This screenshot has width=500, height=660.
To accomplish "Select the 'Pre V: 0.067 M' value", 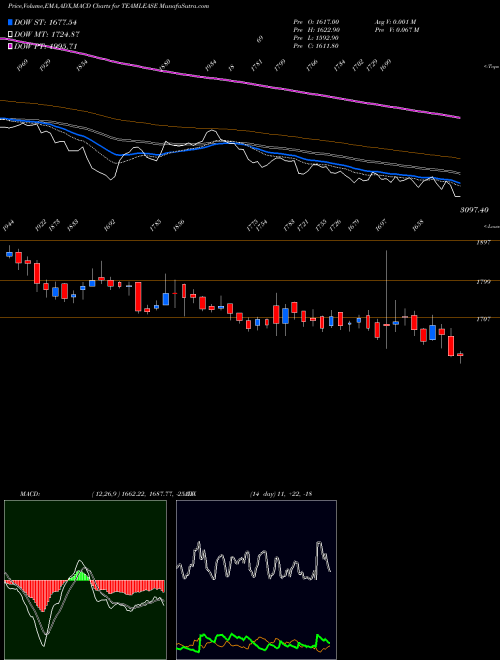I will click(x=397, y=30).
